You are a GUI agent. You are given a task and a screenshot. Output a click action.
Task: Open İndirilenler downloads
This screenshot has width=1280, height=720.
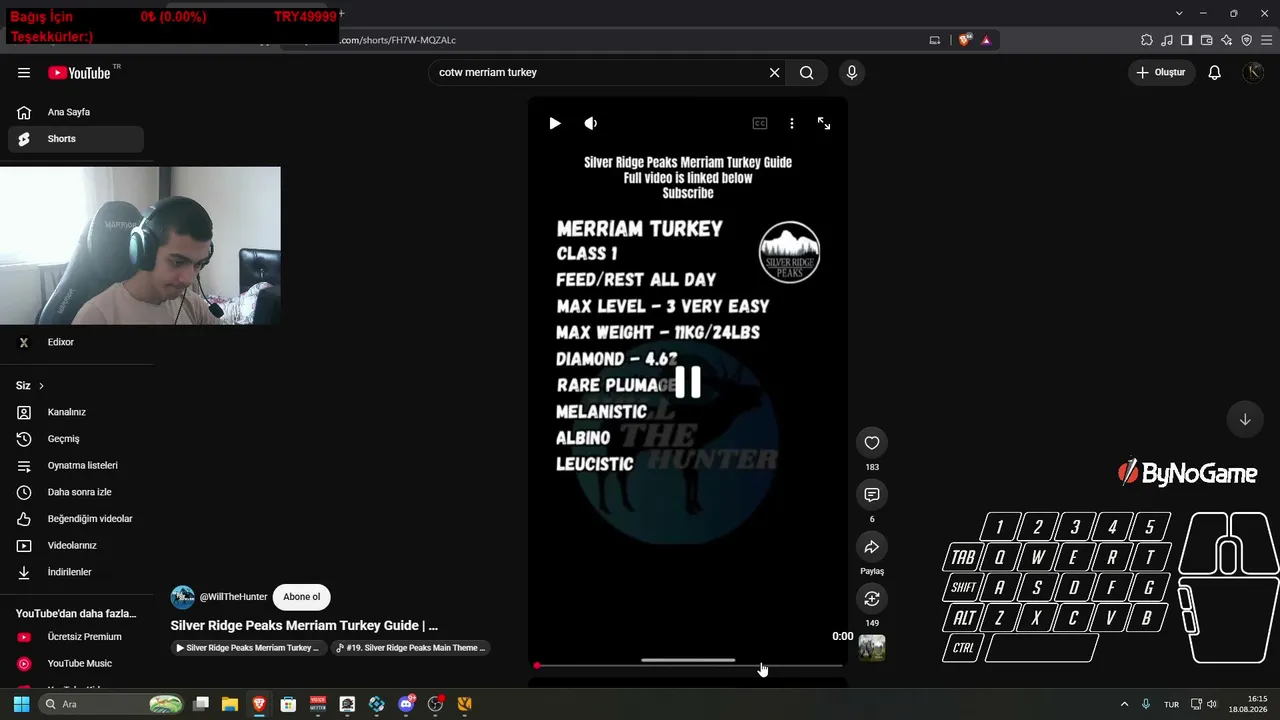click(x=76, y=572)
